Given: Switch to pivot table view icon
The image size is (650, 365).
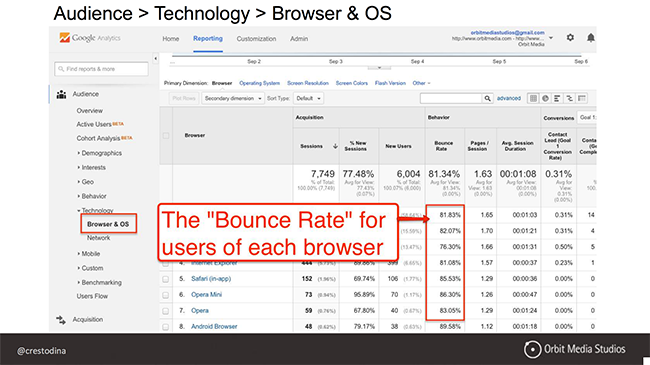Looking at the screenshot, I should coord(582,98).
